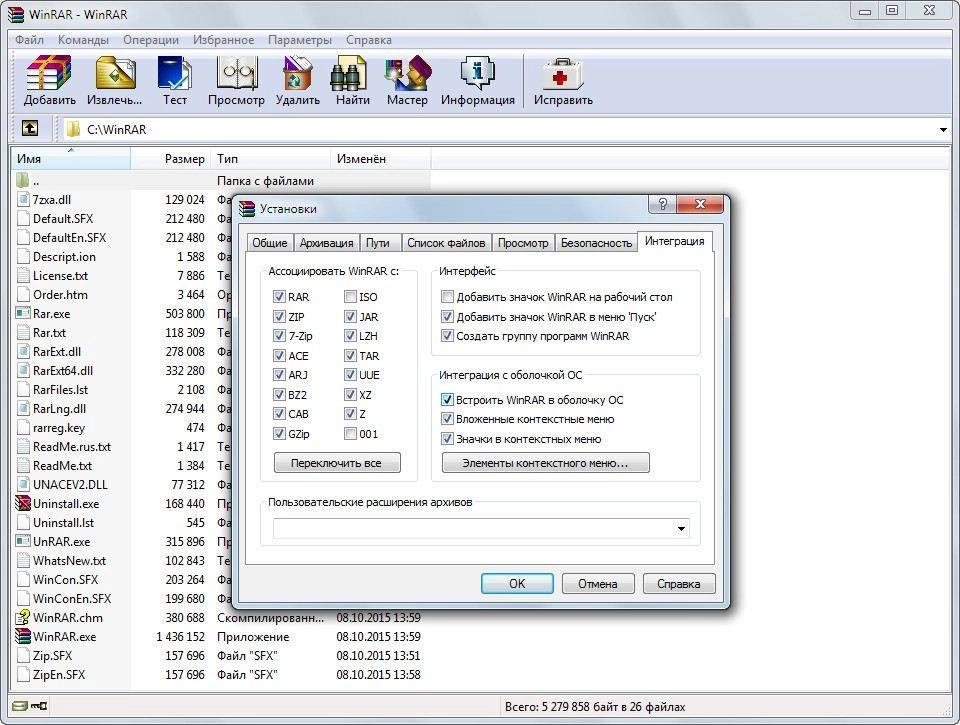
Task: Toggle the 7-Zip association checkbox
Action: coord(279,336)
